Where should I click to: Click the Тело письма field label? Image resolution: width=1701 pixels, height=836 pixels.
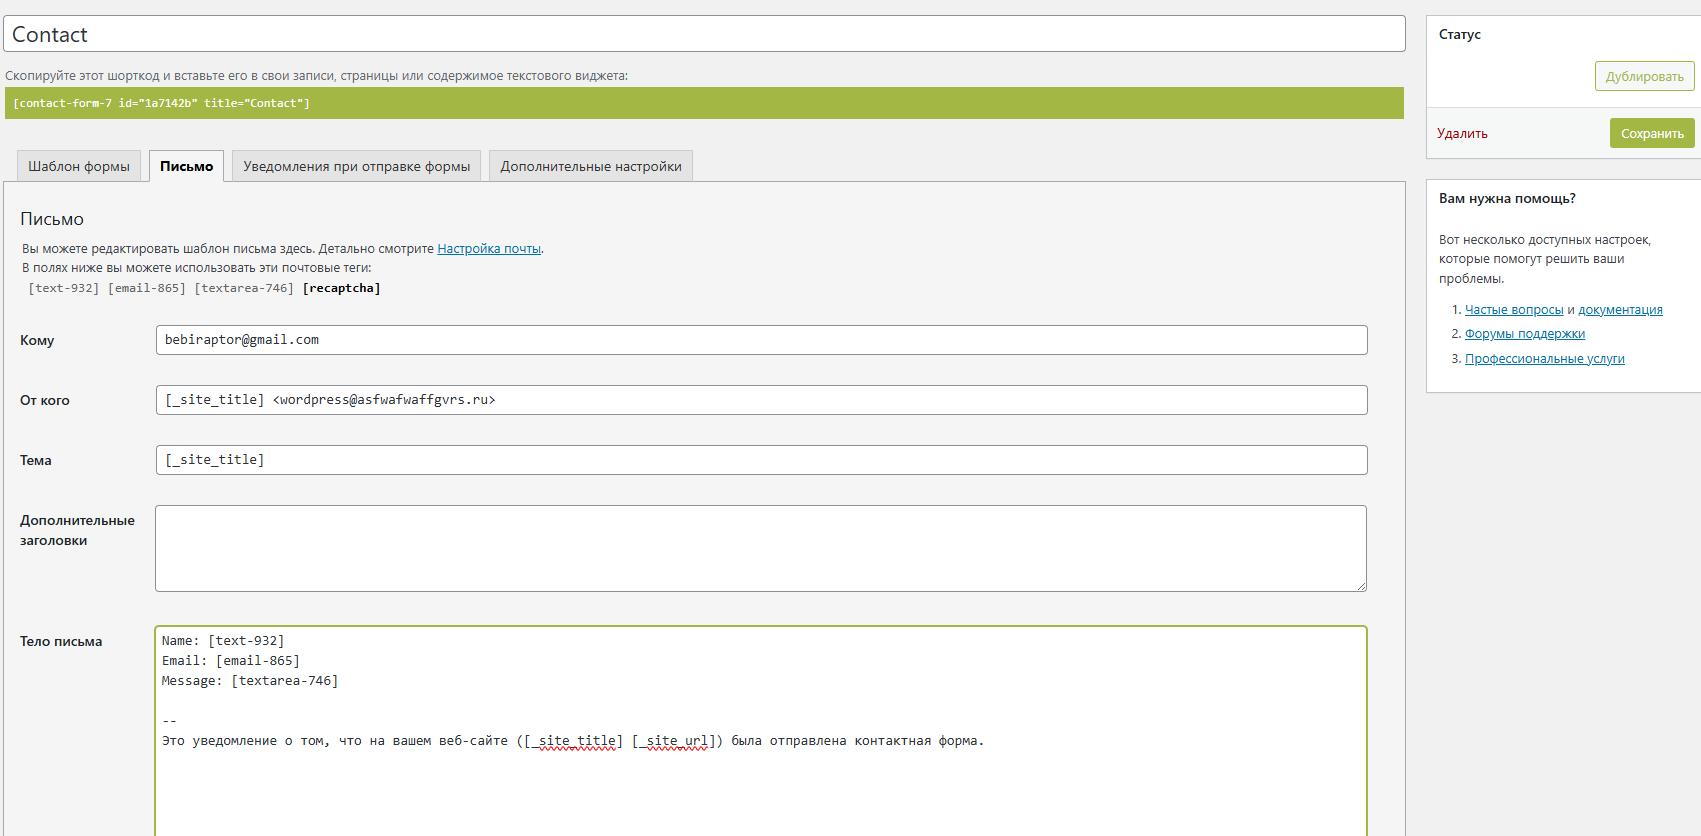[61, 641]
